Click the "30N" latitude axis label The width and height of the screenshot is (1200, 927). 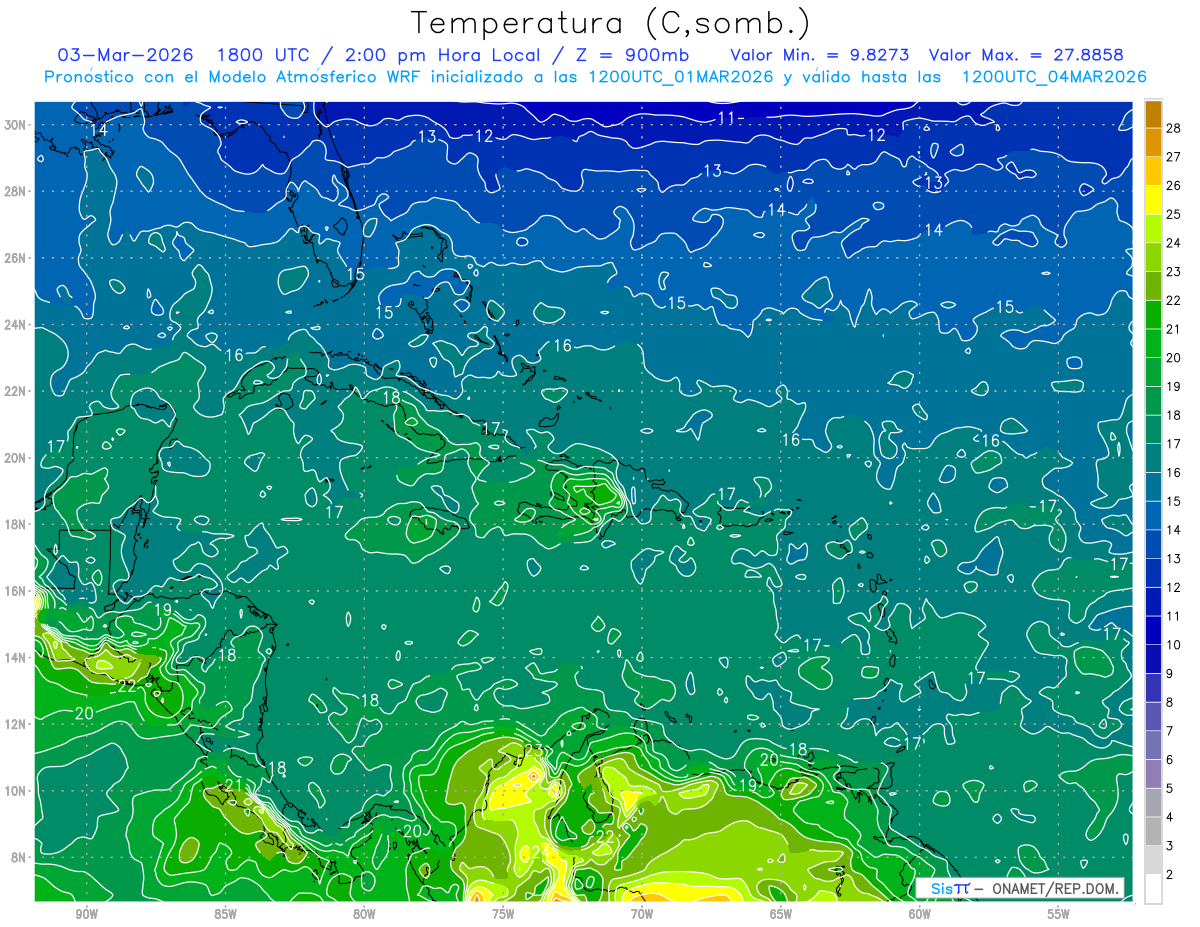click(15, 125)
